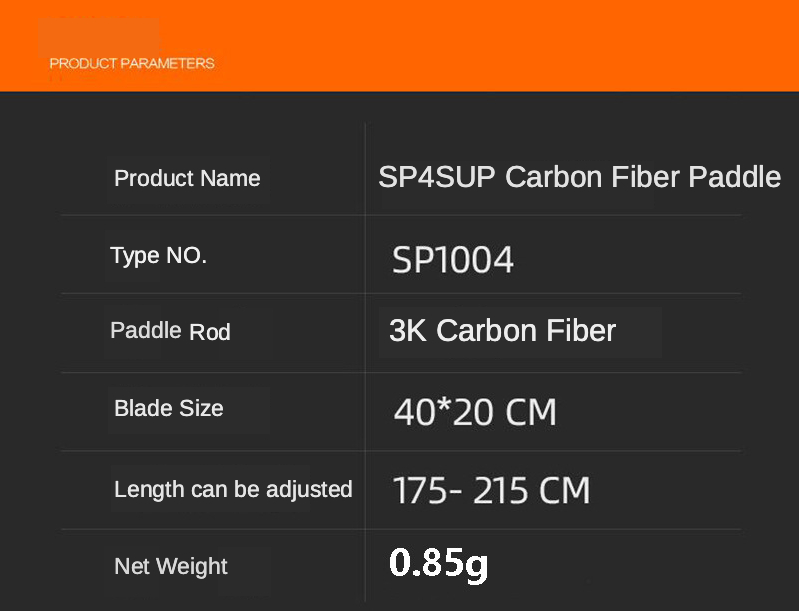The height and width of the screenshot is (611, 799).
Task: Click the word Paddle ending the product name
Action: click(734, 177)
